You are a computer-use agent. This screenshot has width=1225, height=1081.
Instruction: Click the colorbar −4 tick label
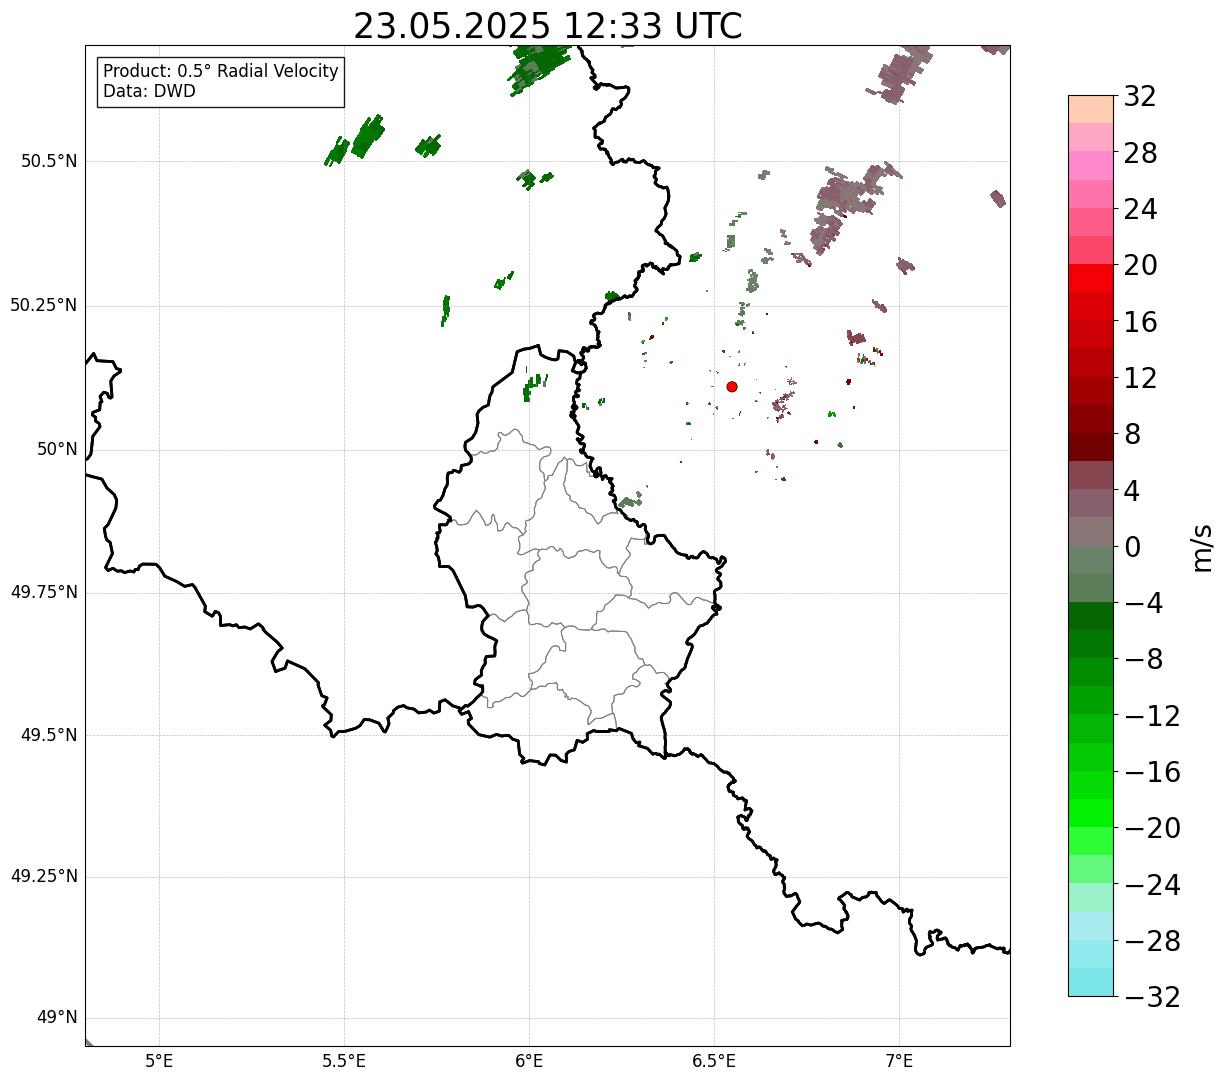tap(1144, 603)
